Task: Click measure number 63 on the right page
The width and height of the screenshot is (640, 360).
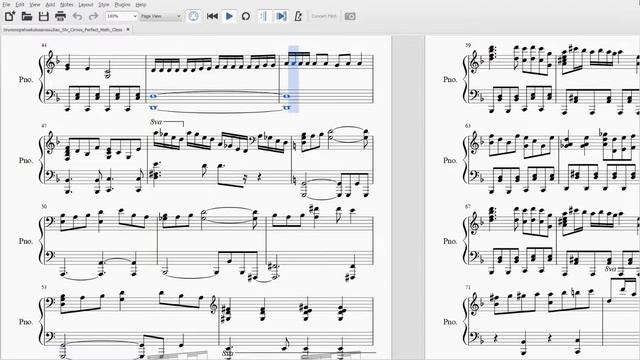Action: [x=468, y=126]
